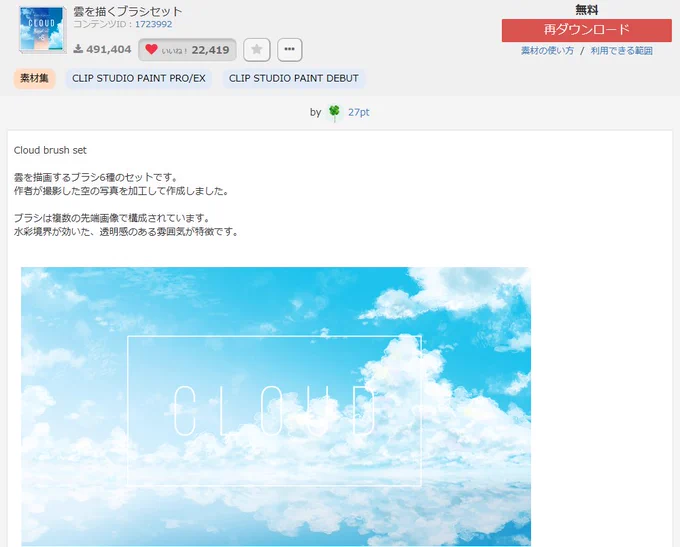Screen dimensions: 680x547
Task: Open author 27pt profile link
Action: tap(359, 112)
